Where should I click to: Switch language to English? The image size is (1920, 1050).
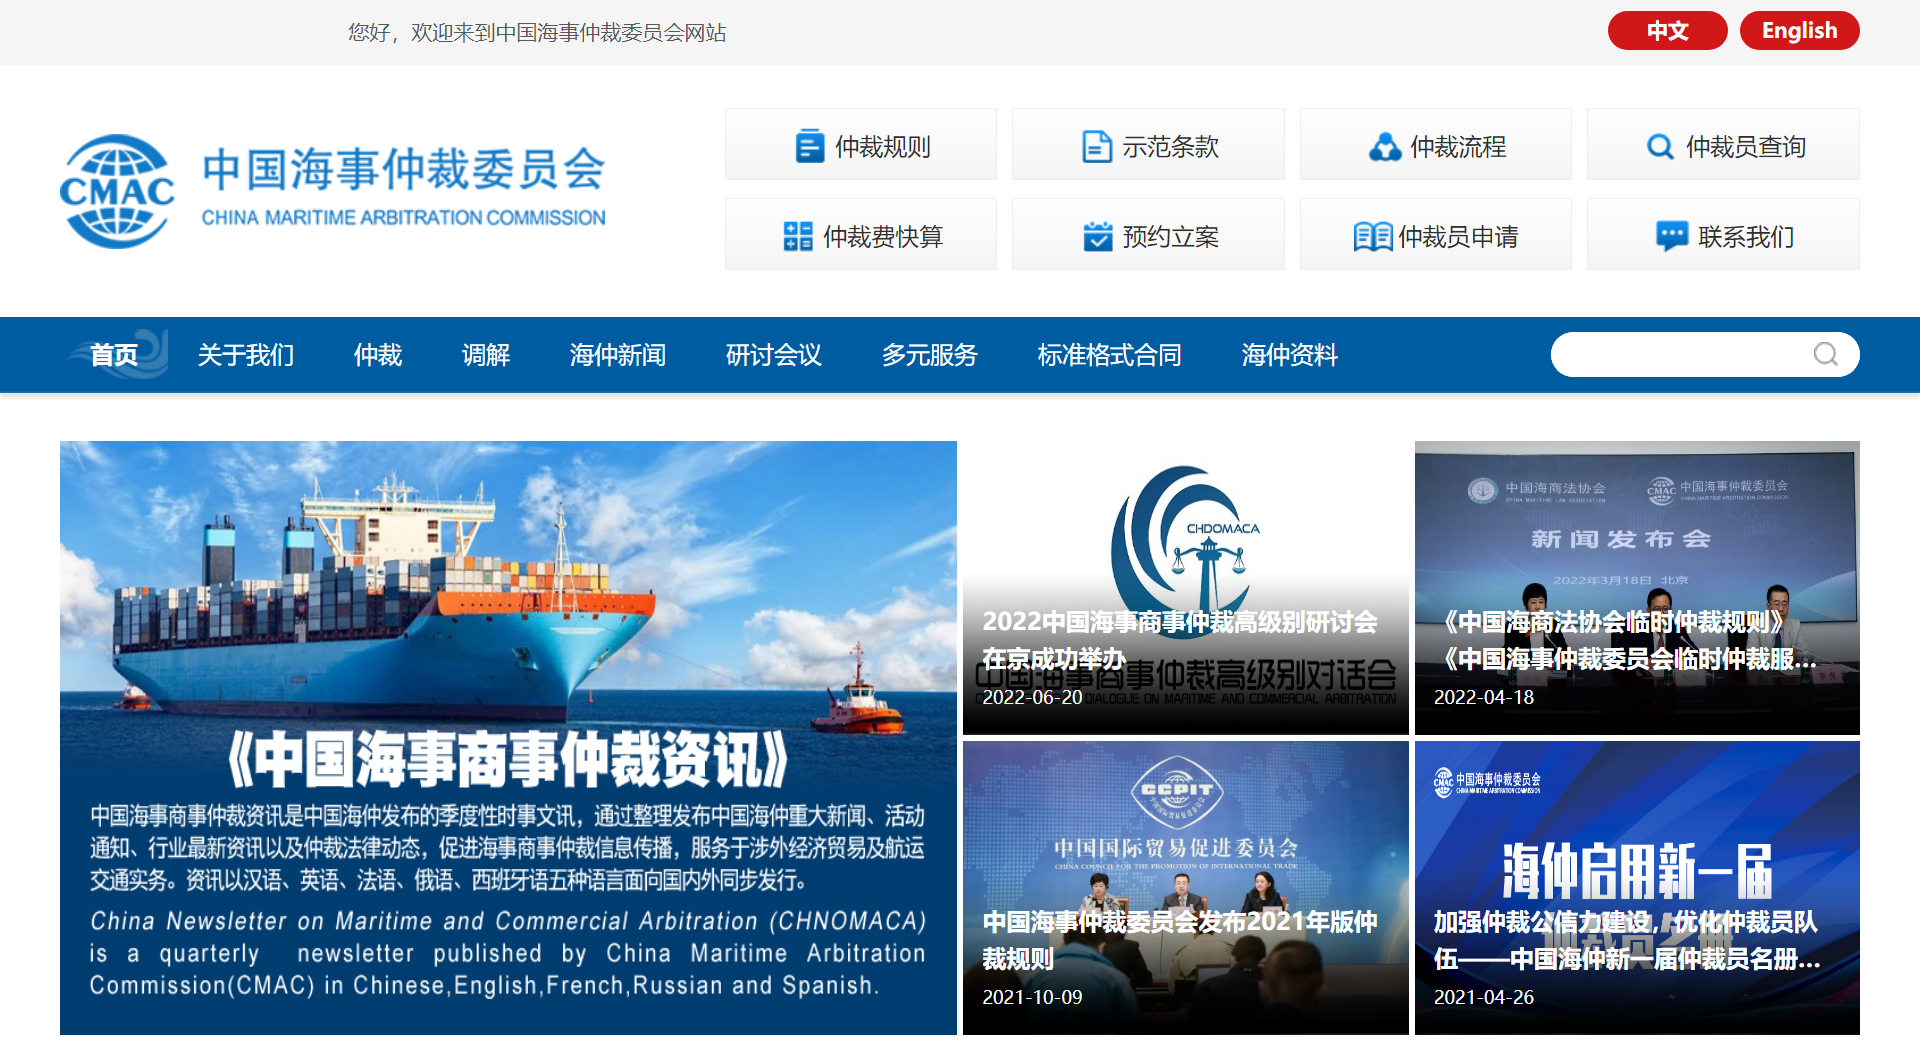pyautogui.click(x=1799, y=30)
